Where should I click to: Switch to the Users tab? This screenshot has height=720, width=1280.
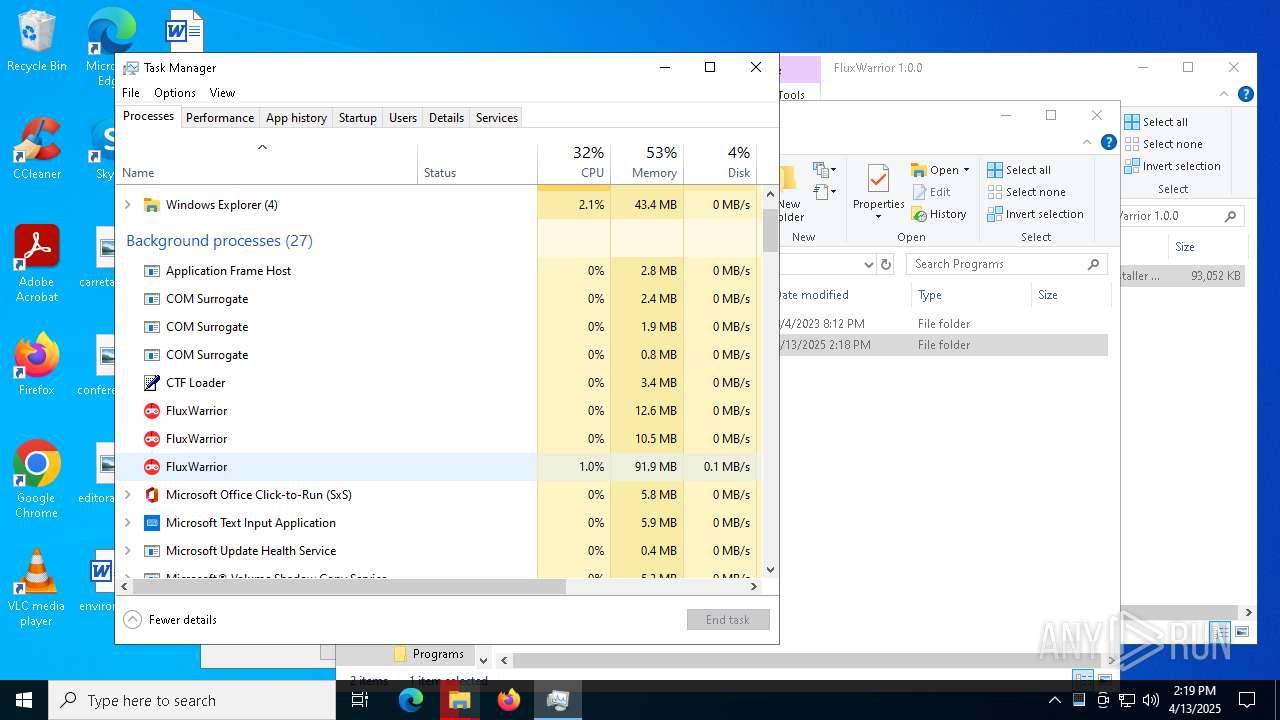point(403,118)
